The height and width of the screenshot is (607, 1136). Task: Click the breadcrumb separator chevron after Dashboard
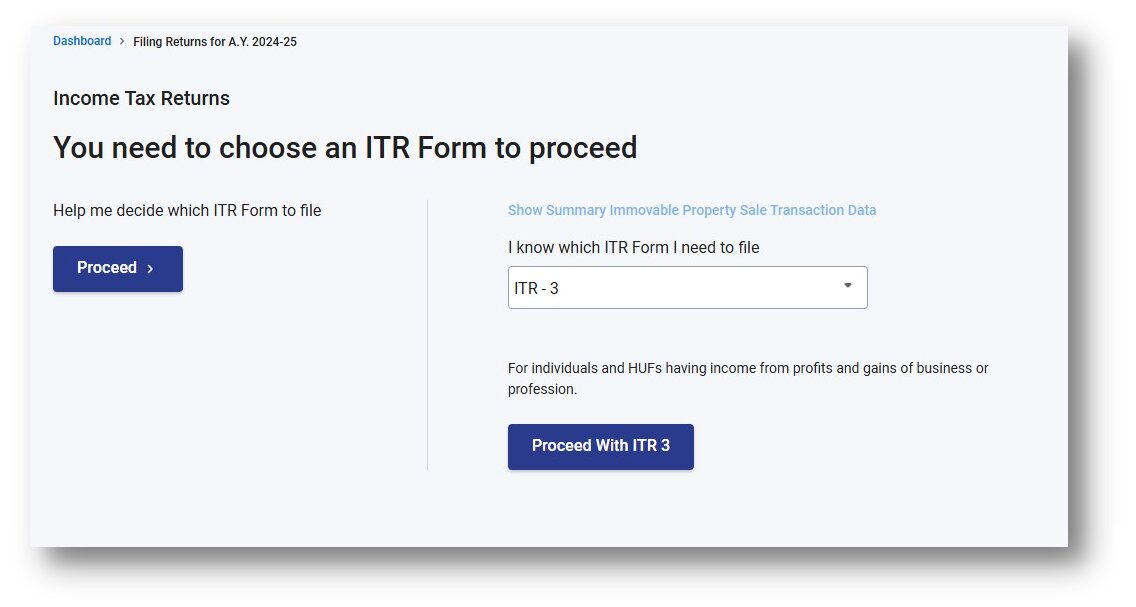(122, 41)
